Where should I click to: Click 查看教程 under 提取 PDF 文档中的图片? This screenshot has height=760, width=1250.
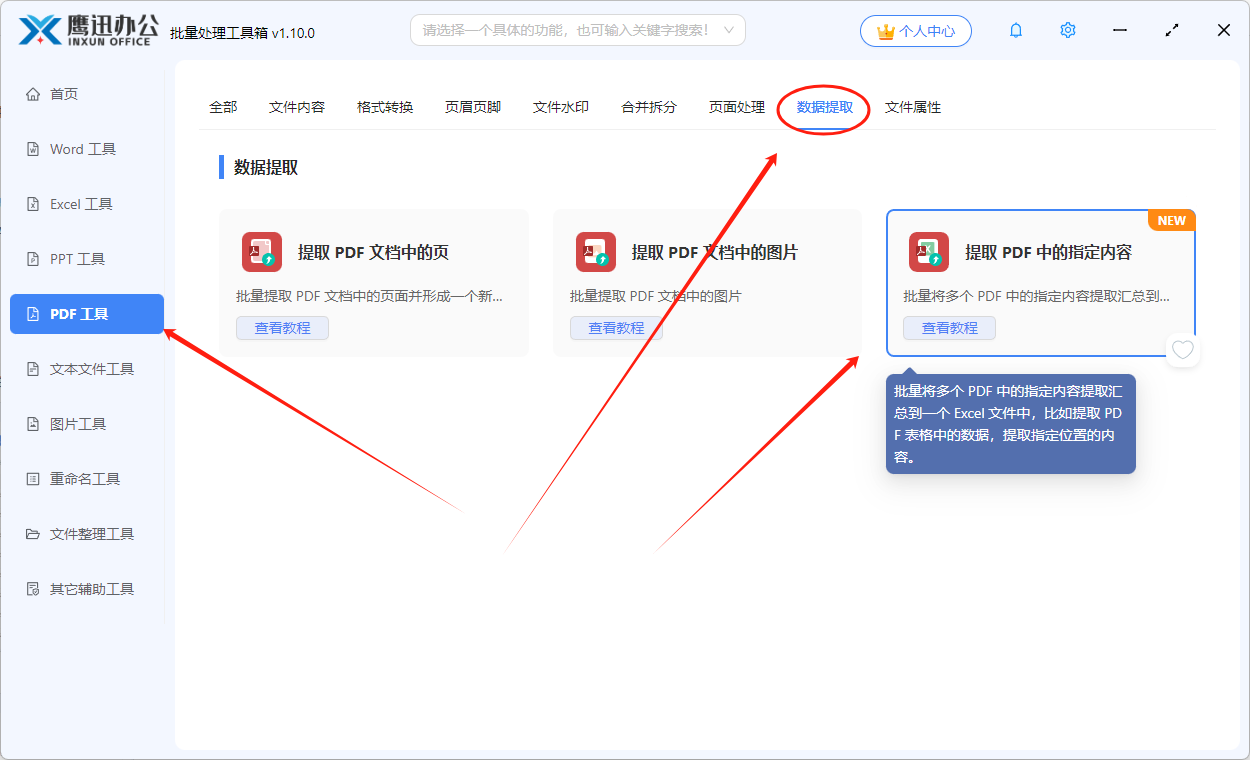616,327
